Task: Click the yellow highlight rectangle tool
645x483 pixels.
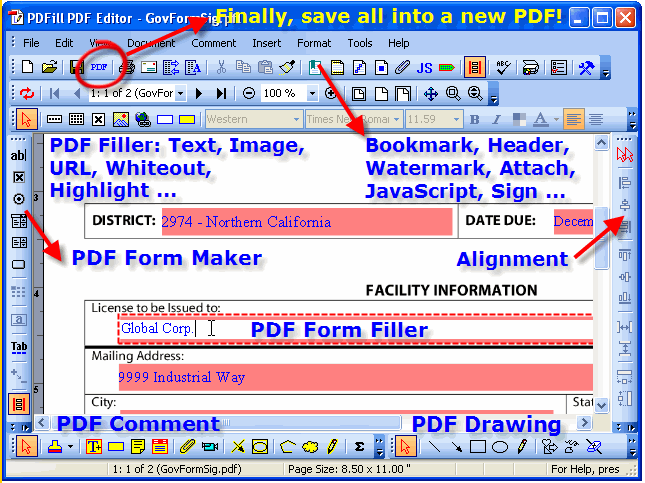Action: [x=187, y=120]
